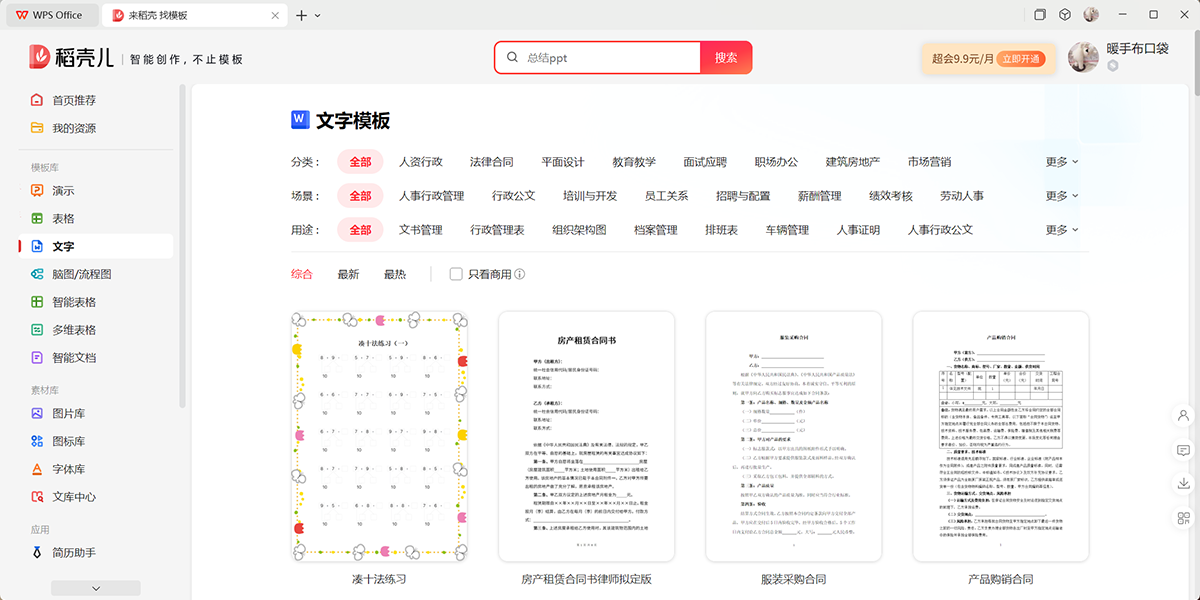Open the 多维表格 section
The height and width of the screenshot is (600, 1200).
[x=67, y=329]
